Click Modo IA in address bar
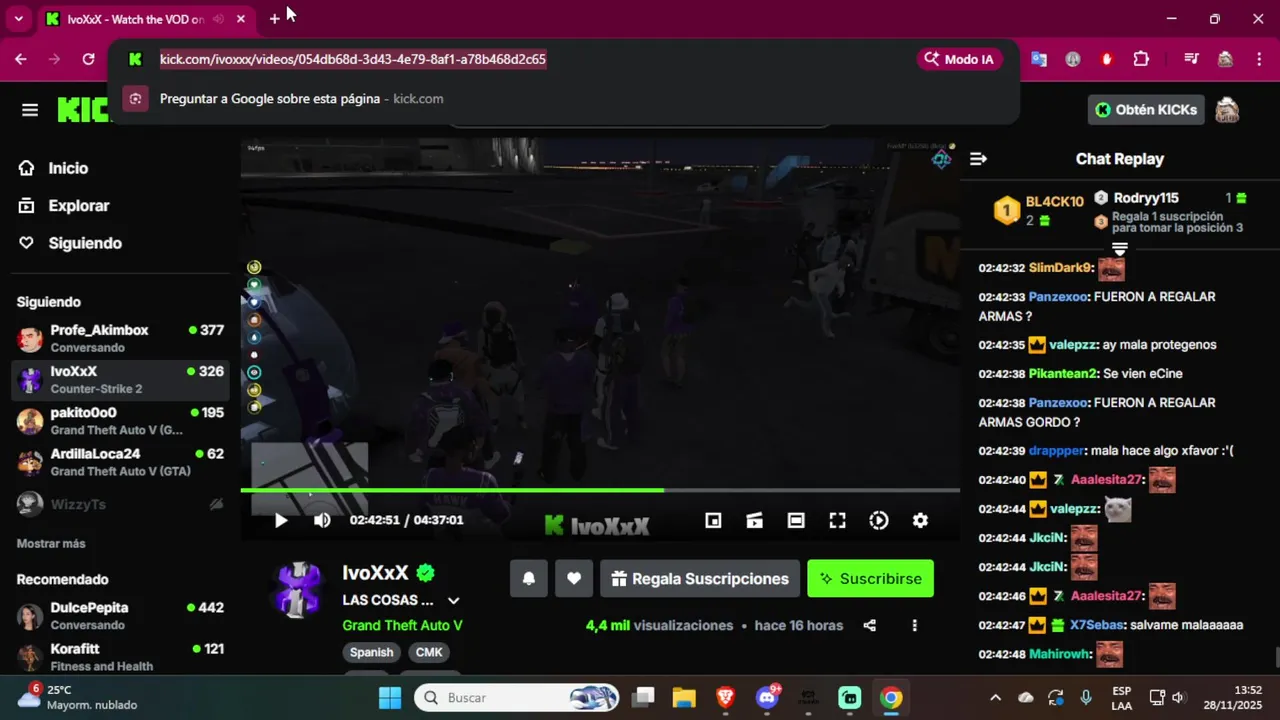The image size is (1280, 720). (x=959, y=59)
